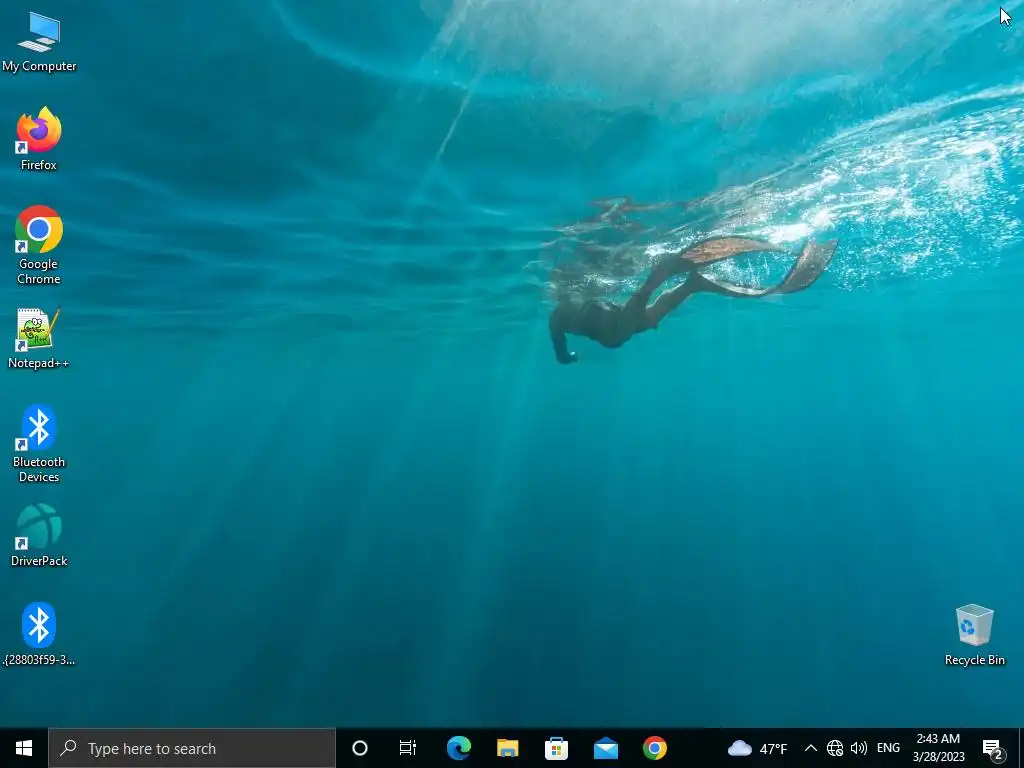The width and height of the screenshot is (1024, 768).
Task: Open Task View in the taskbar
Action: 408,748
